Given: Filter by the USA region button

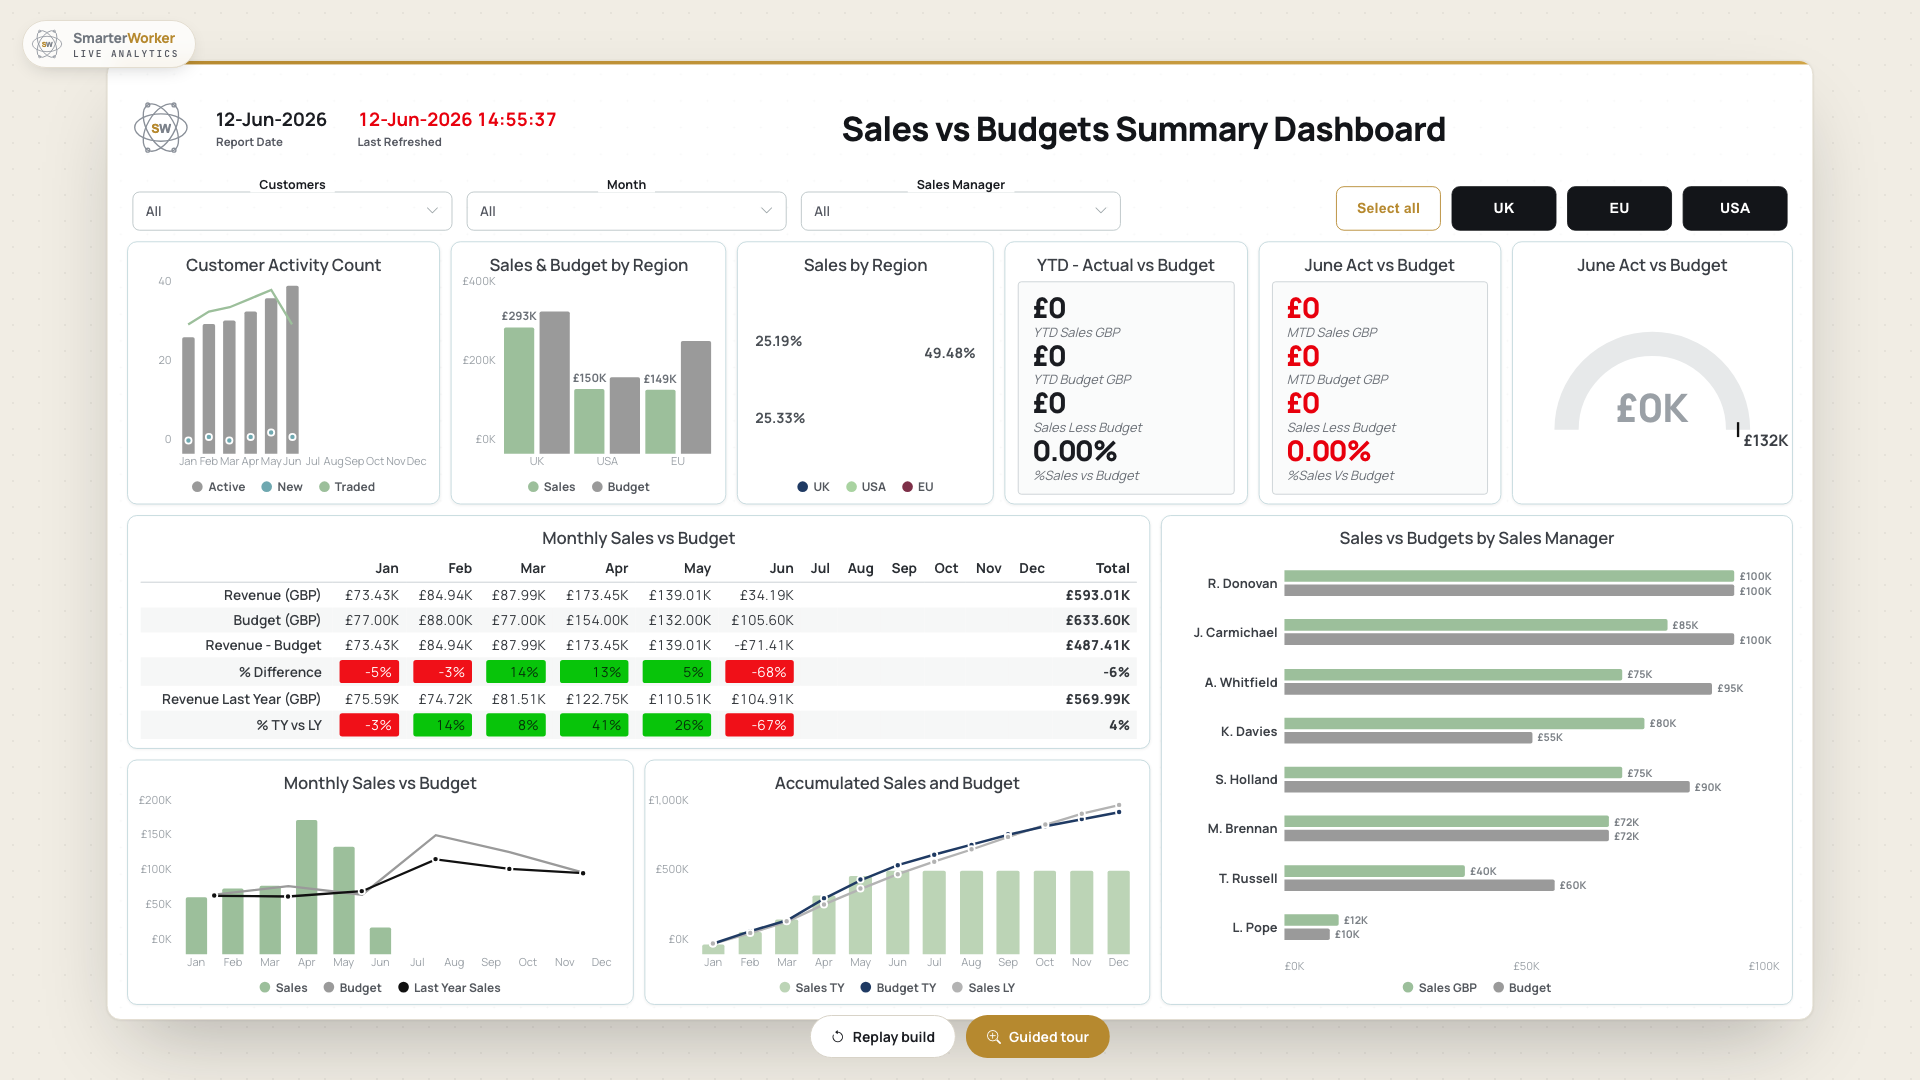Looking at the screenshot, I should point(1734,208).
